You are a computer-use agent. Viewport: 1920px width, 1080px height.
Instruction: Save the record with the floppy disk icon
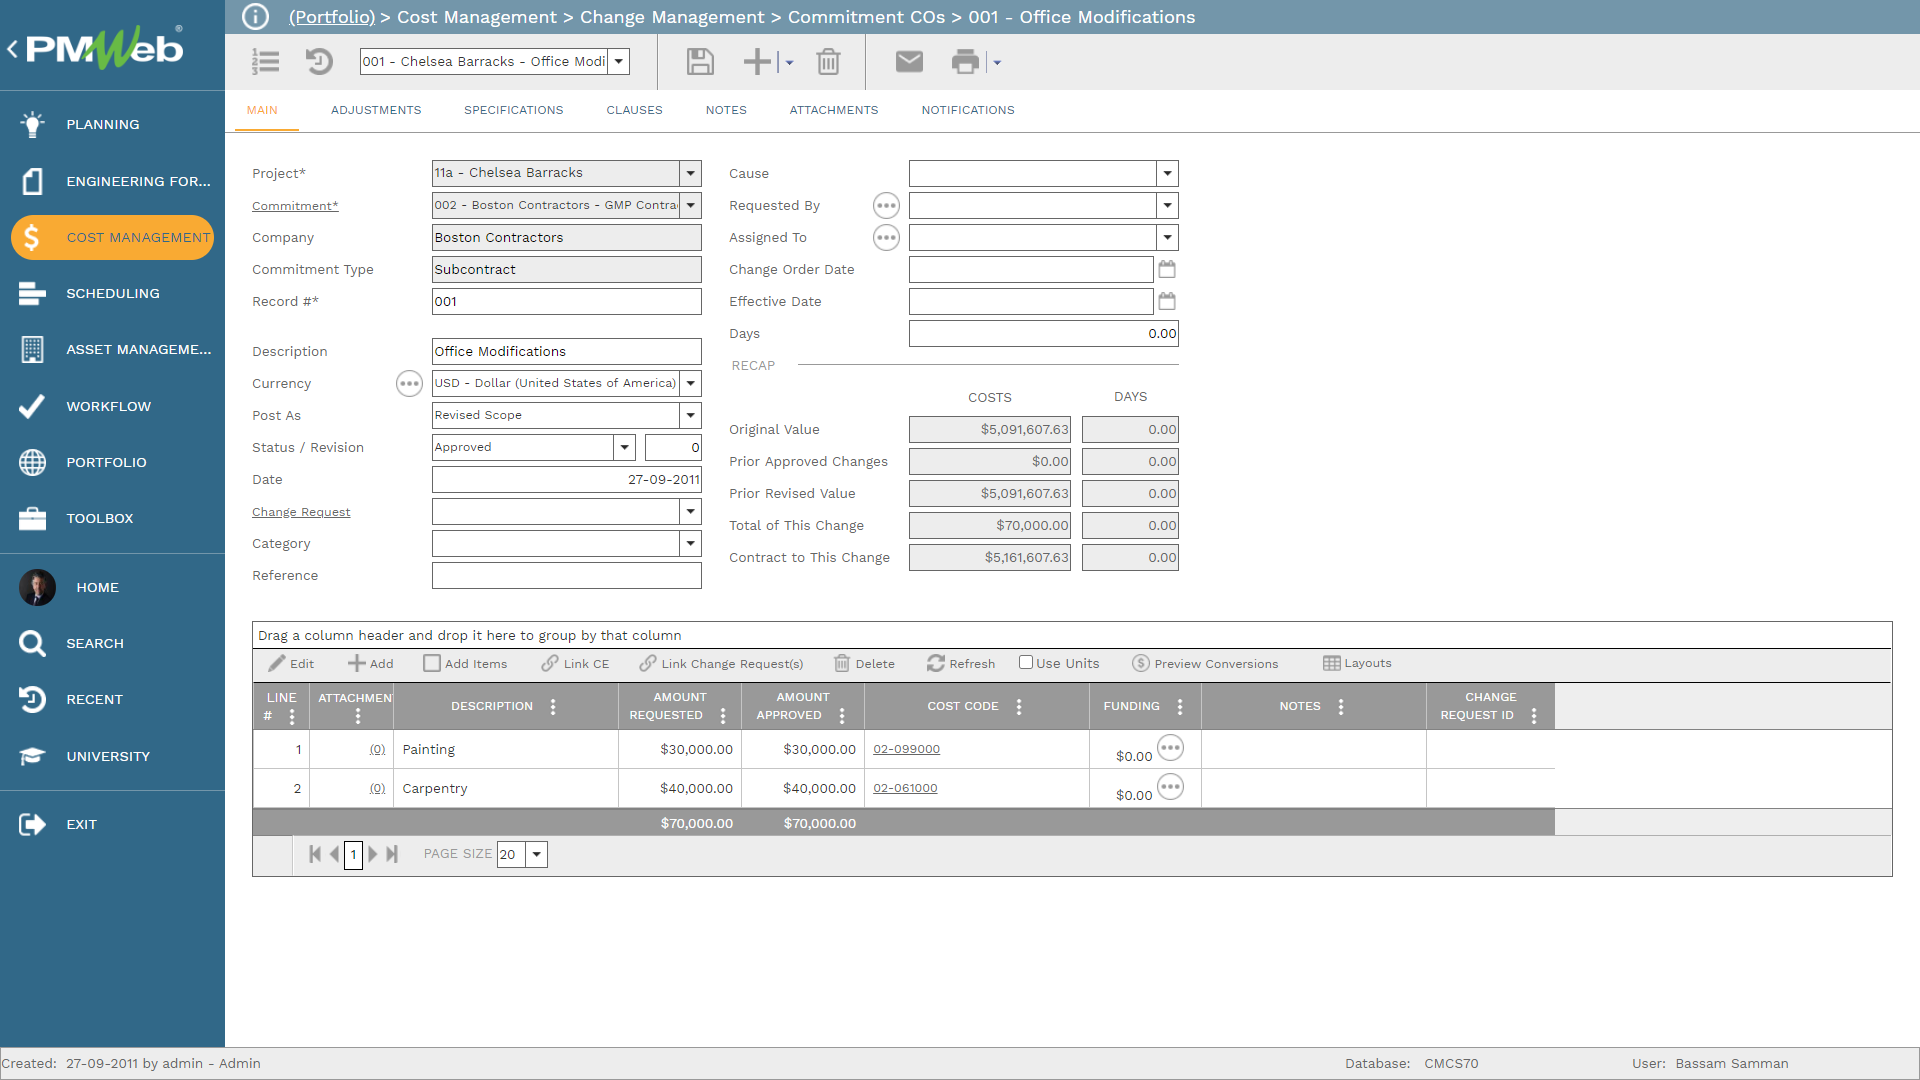tap(700, 62)
